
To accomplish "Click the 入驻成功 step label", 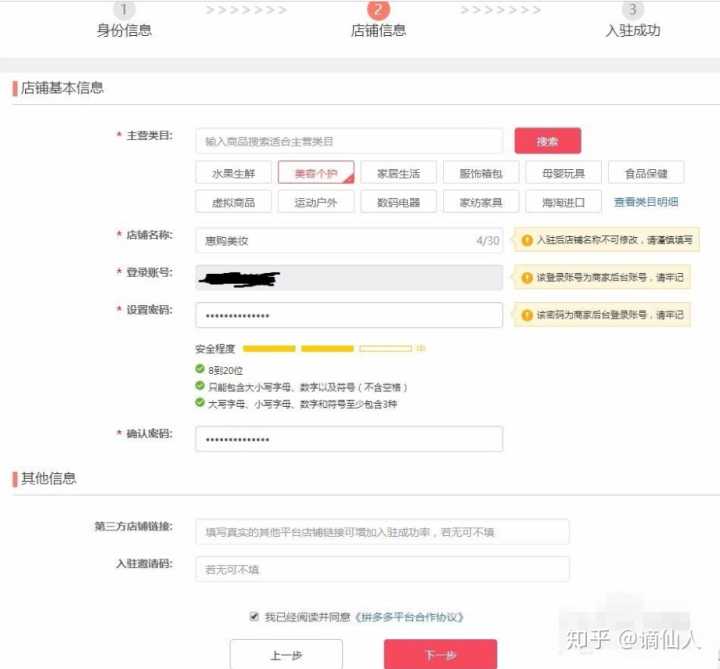I will (x=633, y=30).
